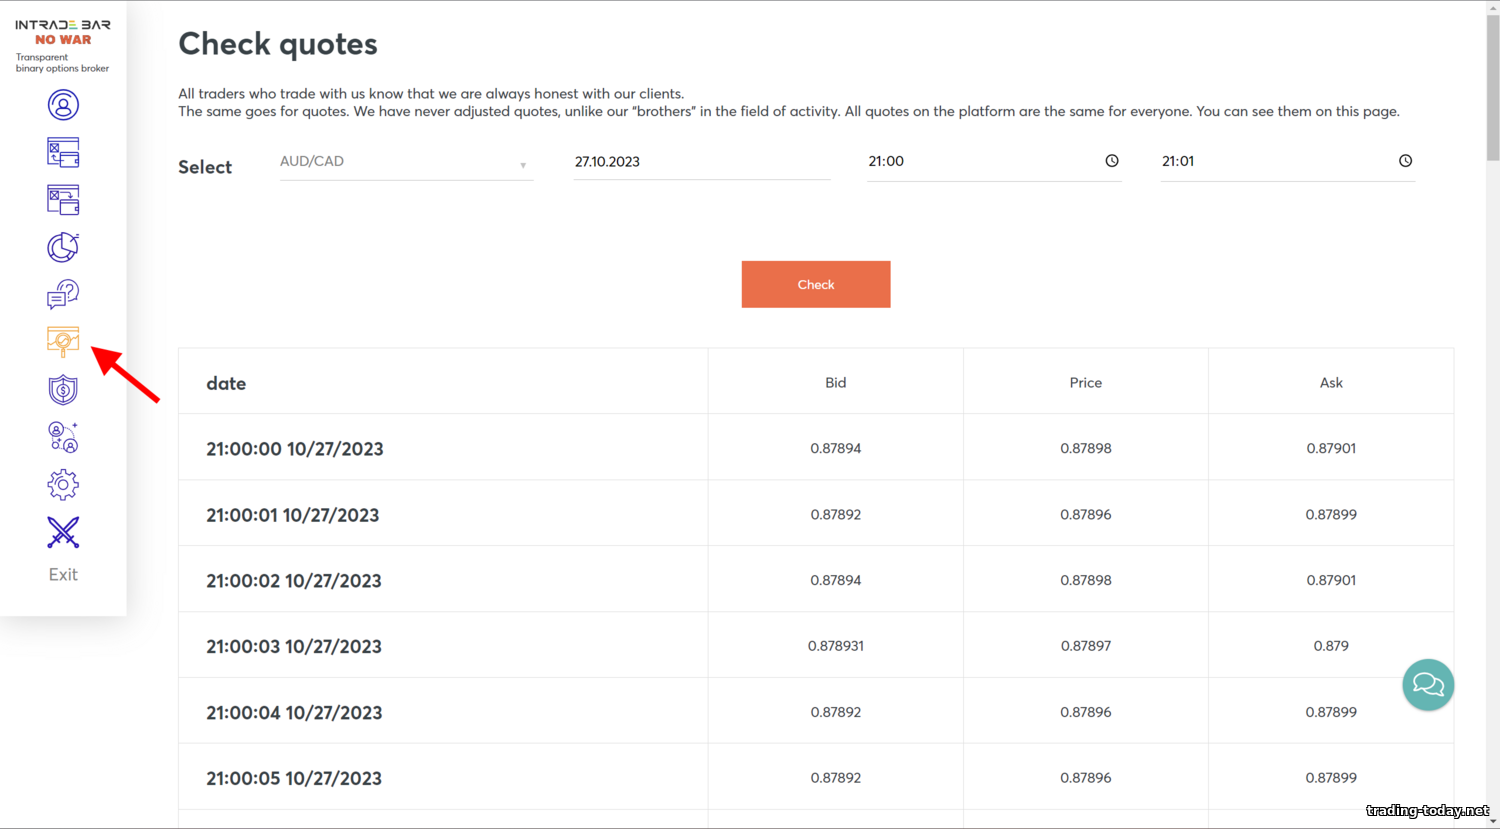This screenshot has height=829, width=1500.
Task: Expand the AUD/CAD currency pair dropdown
Action: pos(405,162)
